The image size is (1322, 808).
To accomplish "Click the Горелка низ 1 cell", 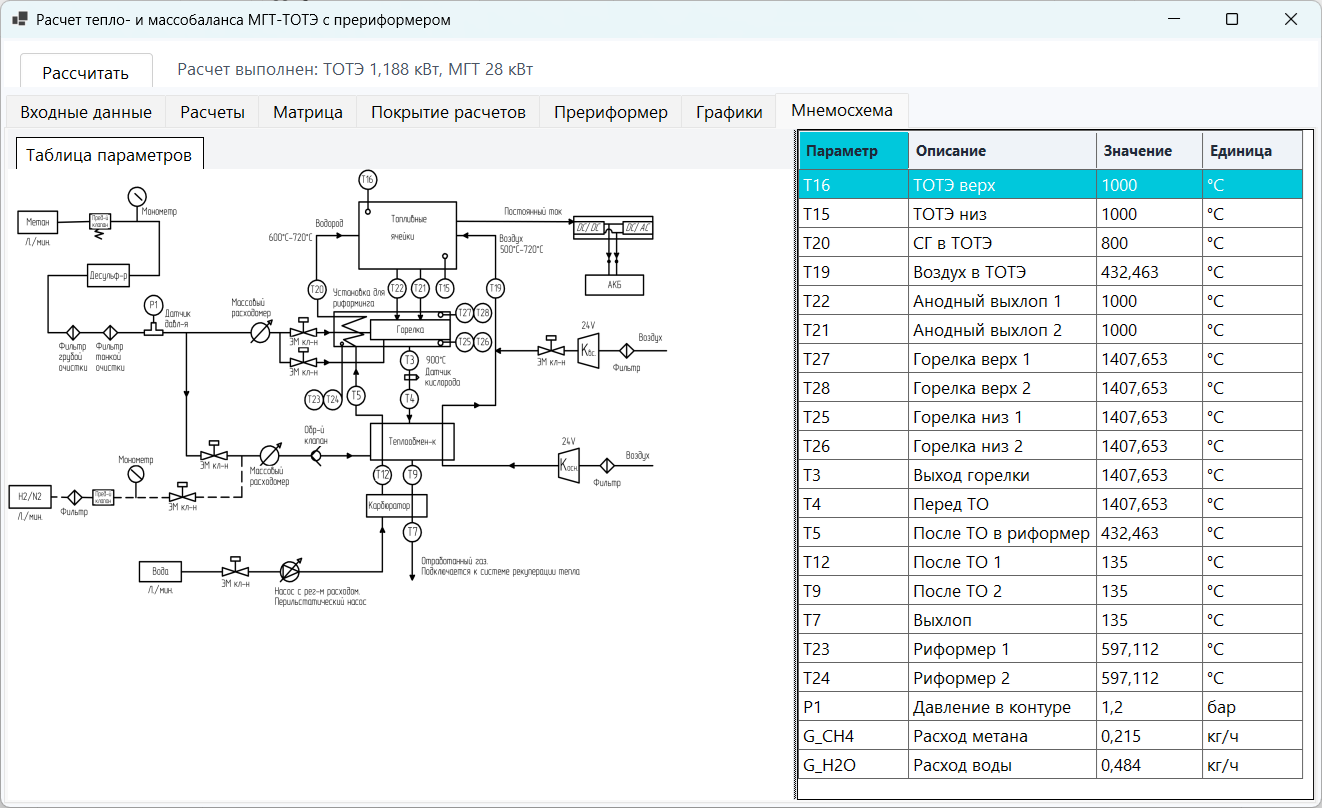I will click(x=1002, y=417).
